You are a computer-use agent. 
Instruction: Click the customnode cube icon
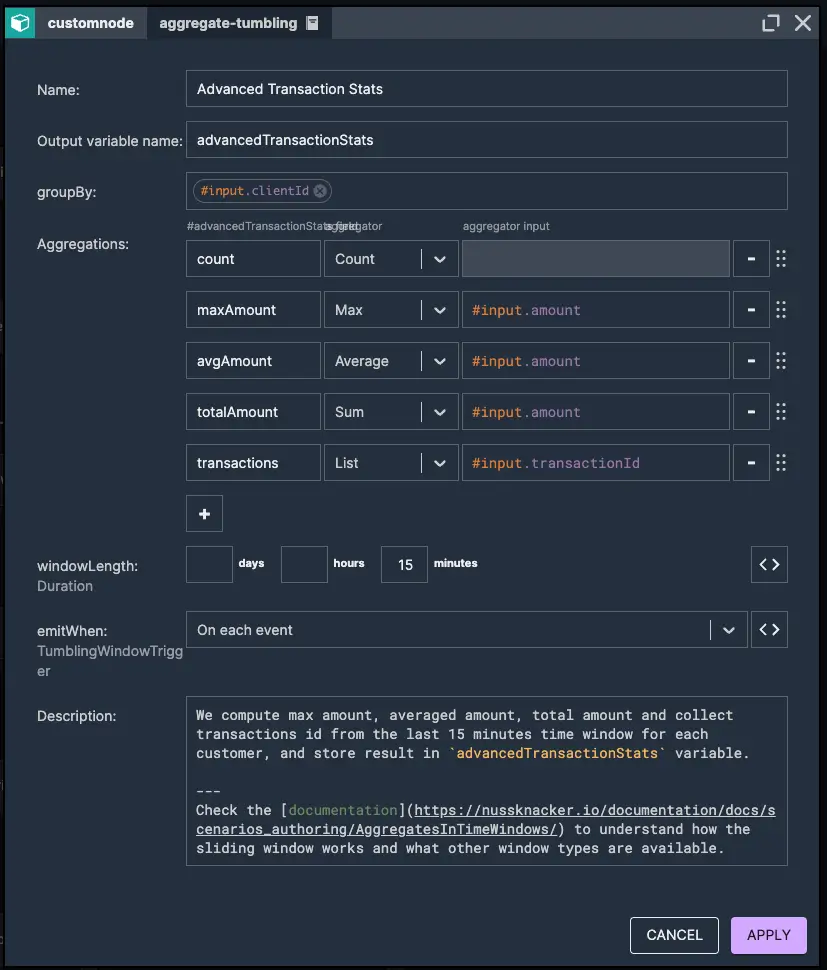tap(20, 23)
